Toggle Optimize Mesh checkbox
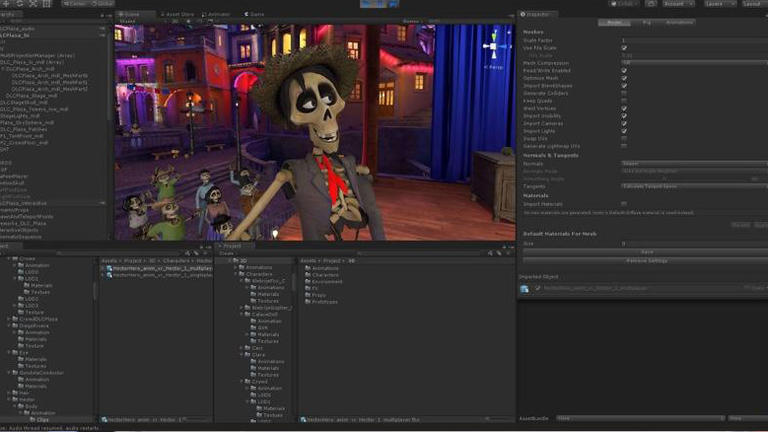This screenshot has height=432, width=768. click(624, 78)
